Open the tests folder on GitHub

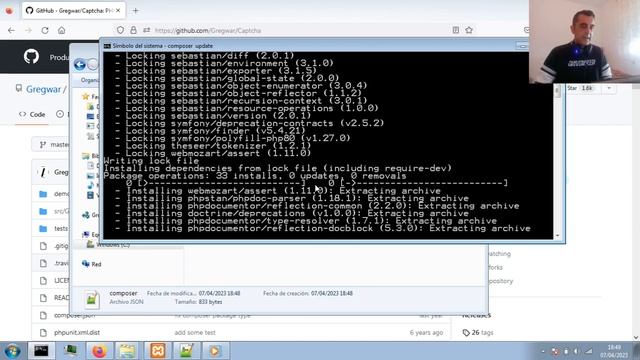point(61,229)
